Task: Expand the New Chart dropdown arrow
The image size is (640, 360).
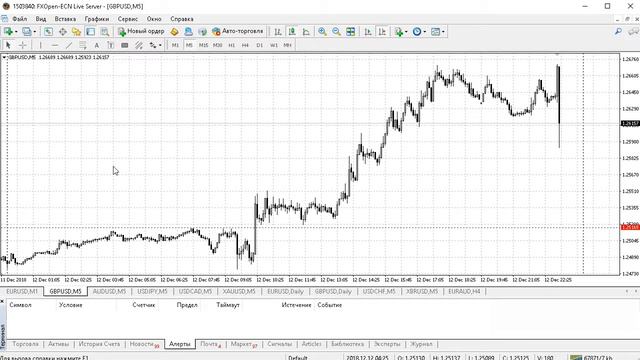Action: click(x=16, y=31)
